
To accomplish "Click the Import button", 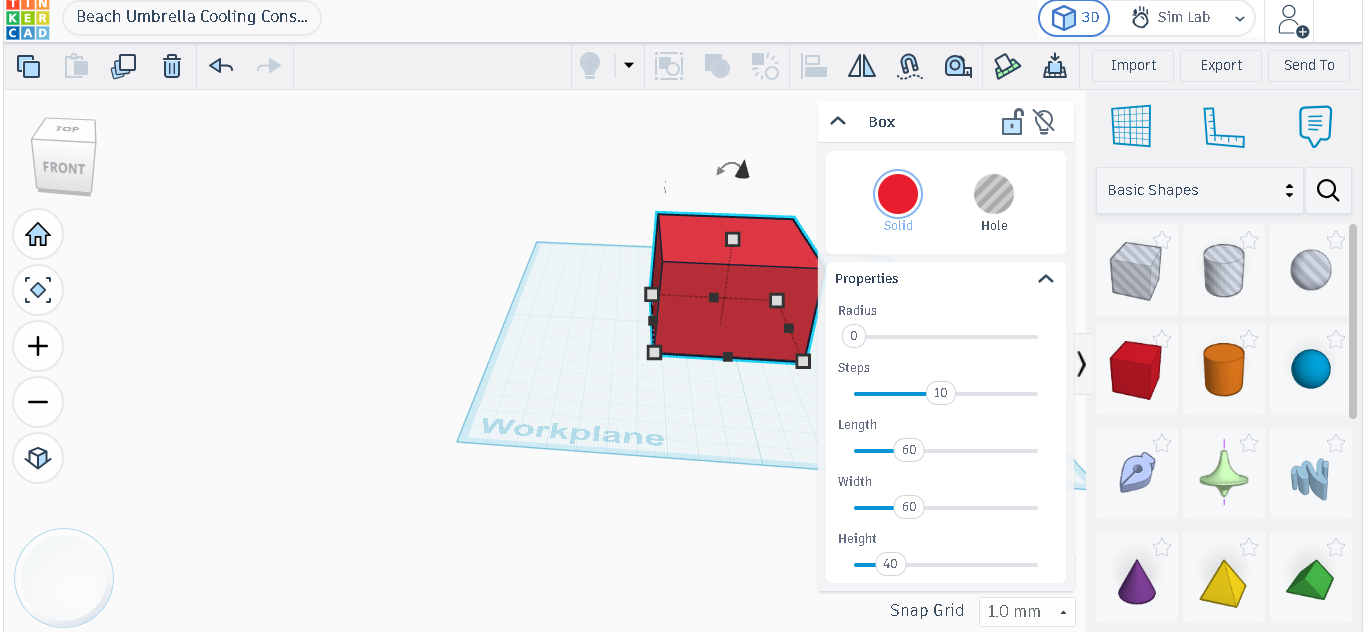I will (x=1133, y=65).
